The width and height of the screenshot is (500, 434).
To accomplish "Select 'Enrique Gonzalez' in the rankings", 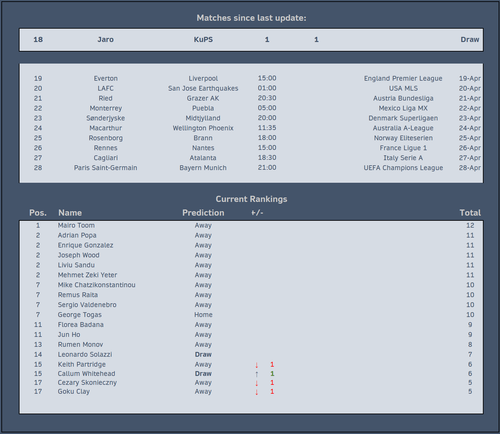I will tap(85, 245).
